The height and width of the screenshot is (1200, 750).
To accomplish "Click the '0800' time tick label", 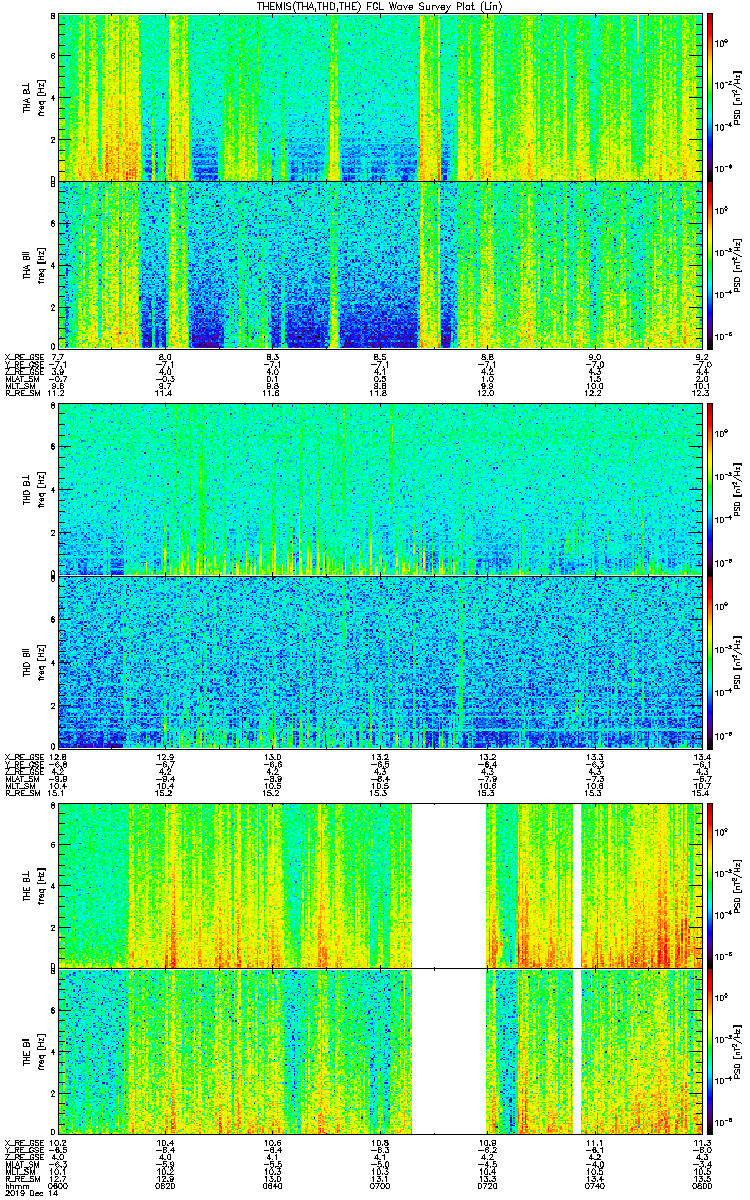I will pyautogui.click(x=701, y=1186).
